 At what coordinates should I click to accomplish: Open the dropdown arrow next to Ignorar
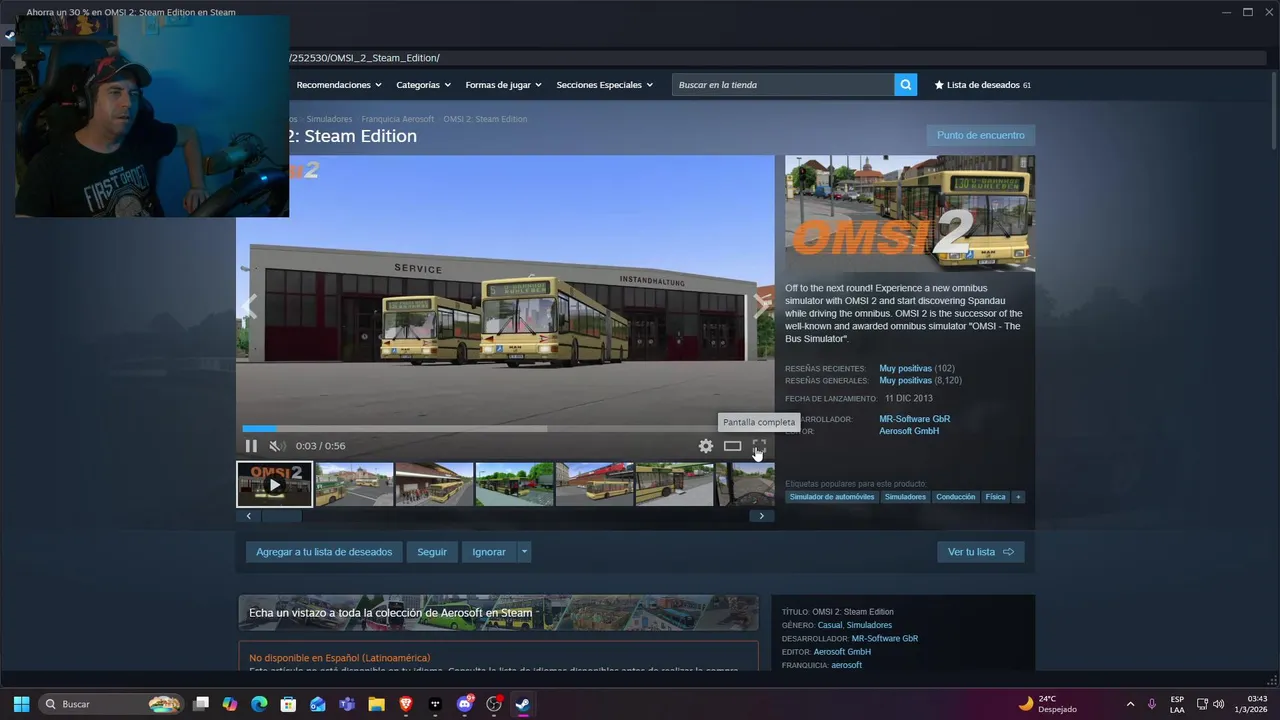click(525, 552)
